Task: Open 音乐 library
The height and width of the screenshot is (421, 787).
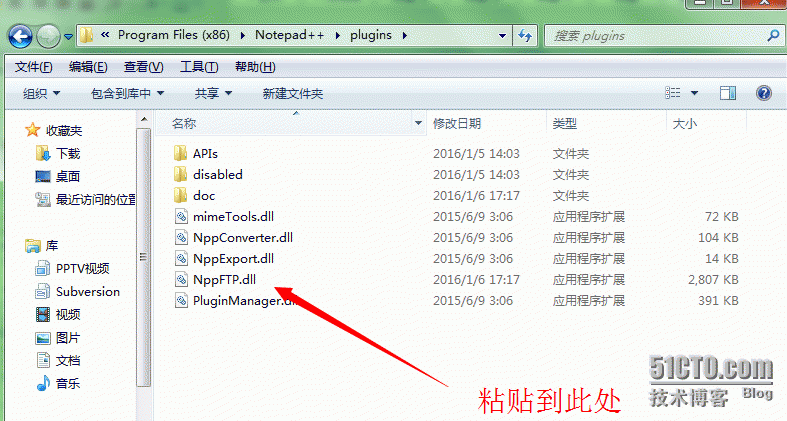Action: (x=68, y=383)
